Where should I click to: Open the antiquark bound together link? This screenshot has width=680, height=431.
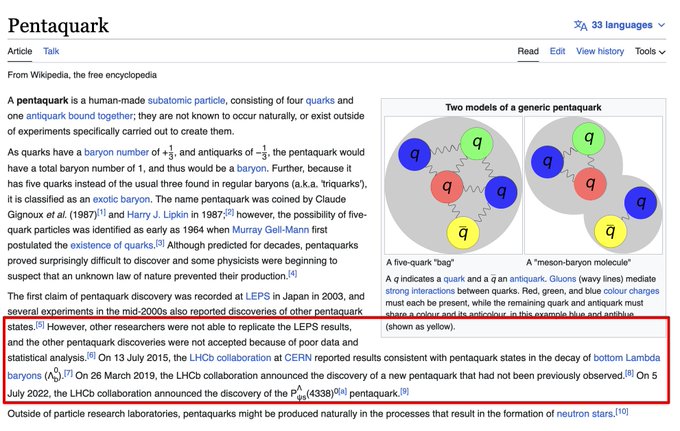[x=79, y=116]
